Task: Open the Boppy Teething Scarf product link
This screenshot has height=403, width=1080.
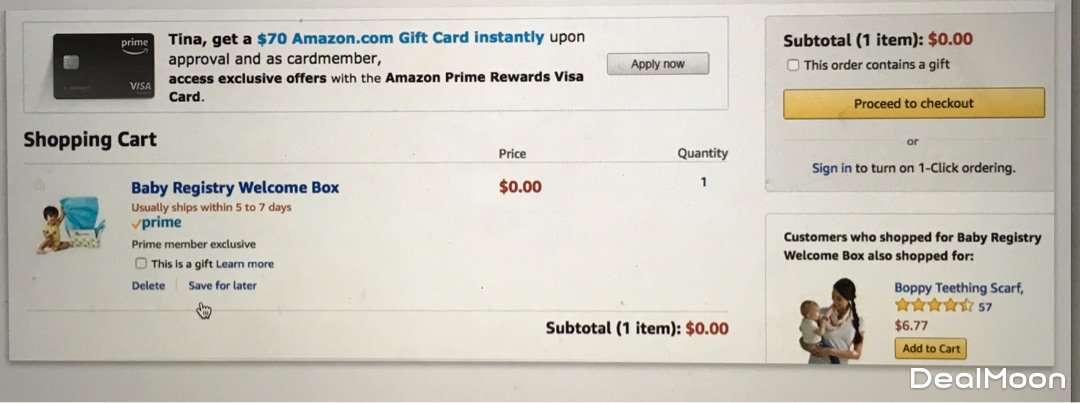Action: pyautogui.click(x=959, y=288)
